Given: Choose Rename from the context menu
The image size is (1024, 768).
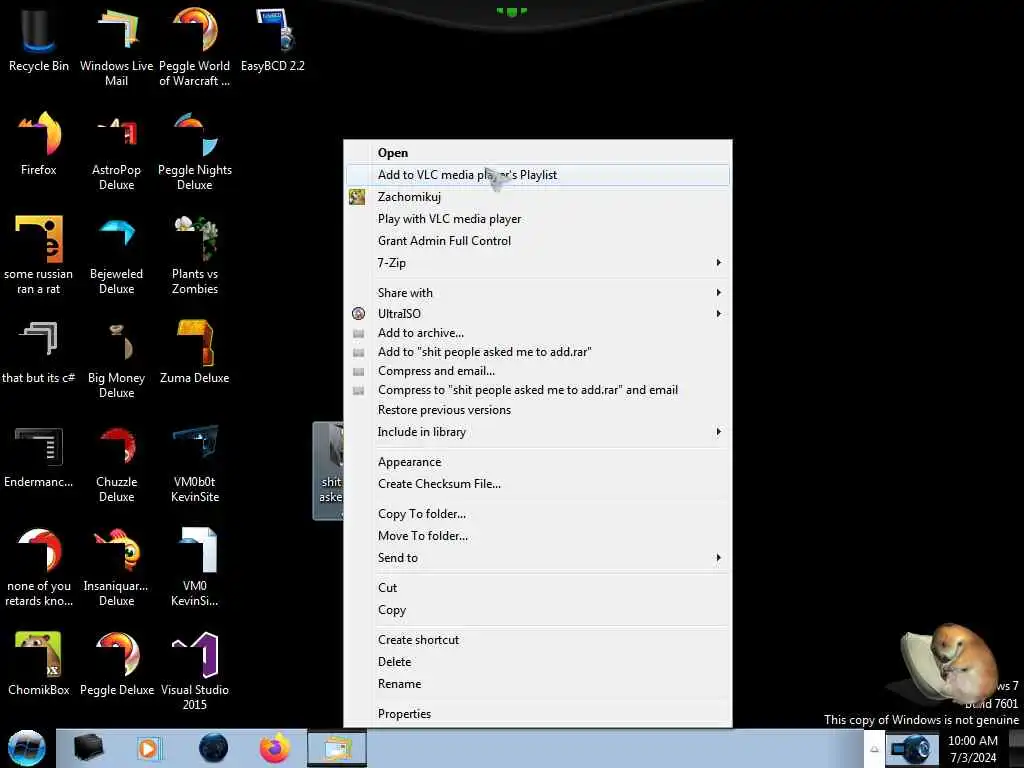Looking at the screenshot, I should [x=537, y=684].
